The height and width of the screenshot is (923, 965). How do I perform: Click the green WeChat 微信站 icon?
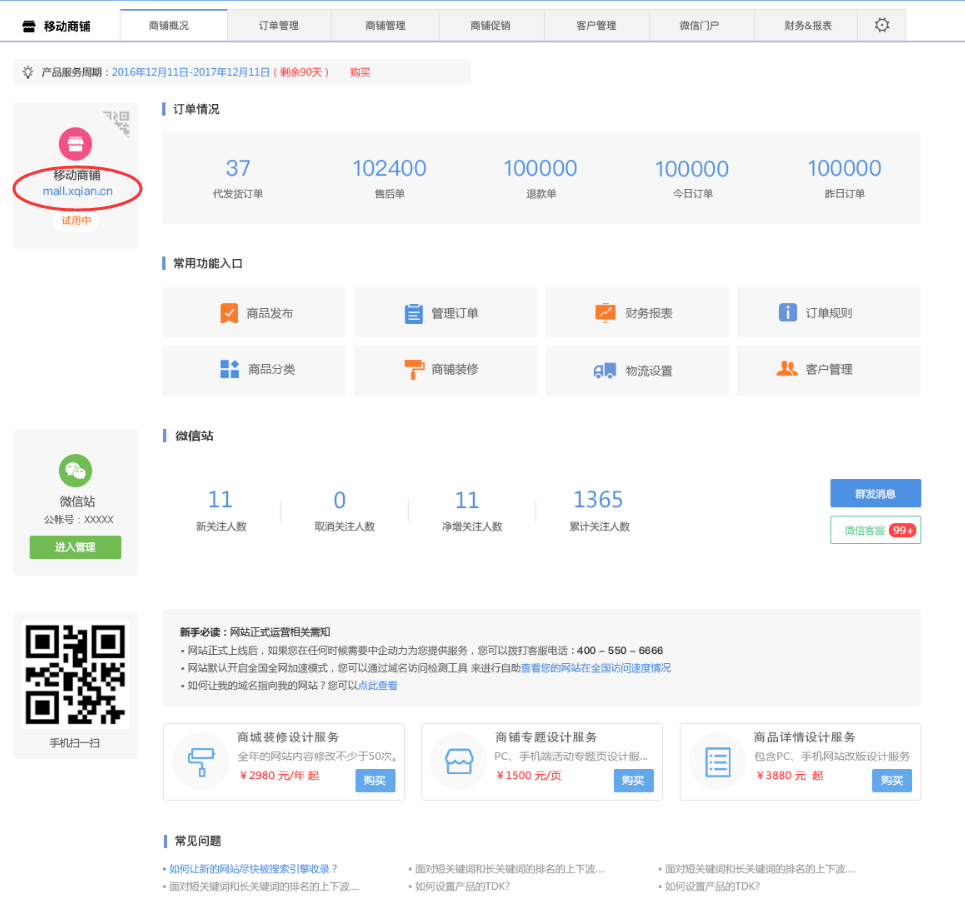[x=75, y=470]
